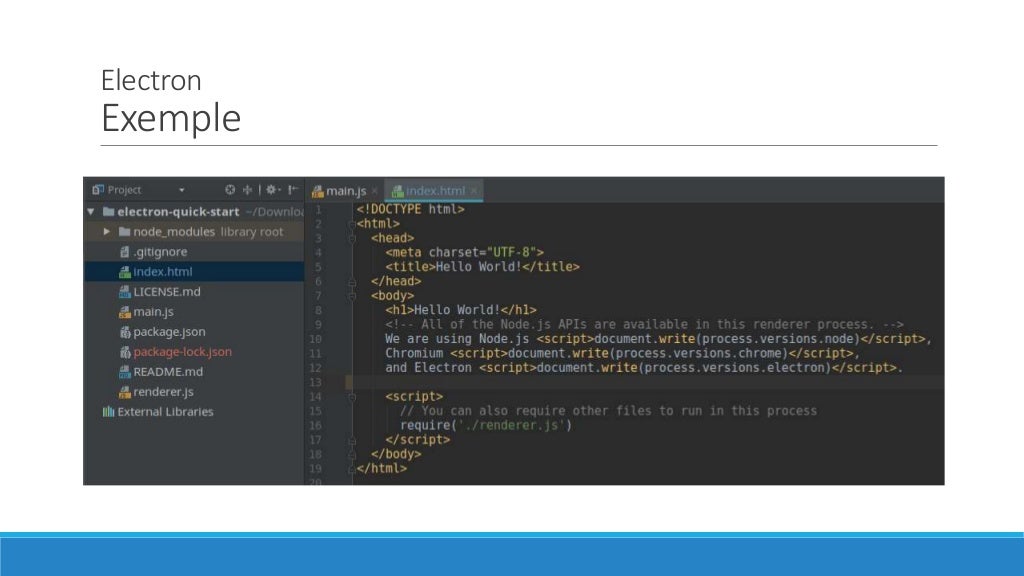Click the package.json file icon
The height and width of the screenshot is (576, 1024).
125,332
